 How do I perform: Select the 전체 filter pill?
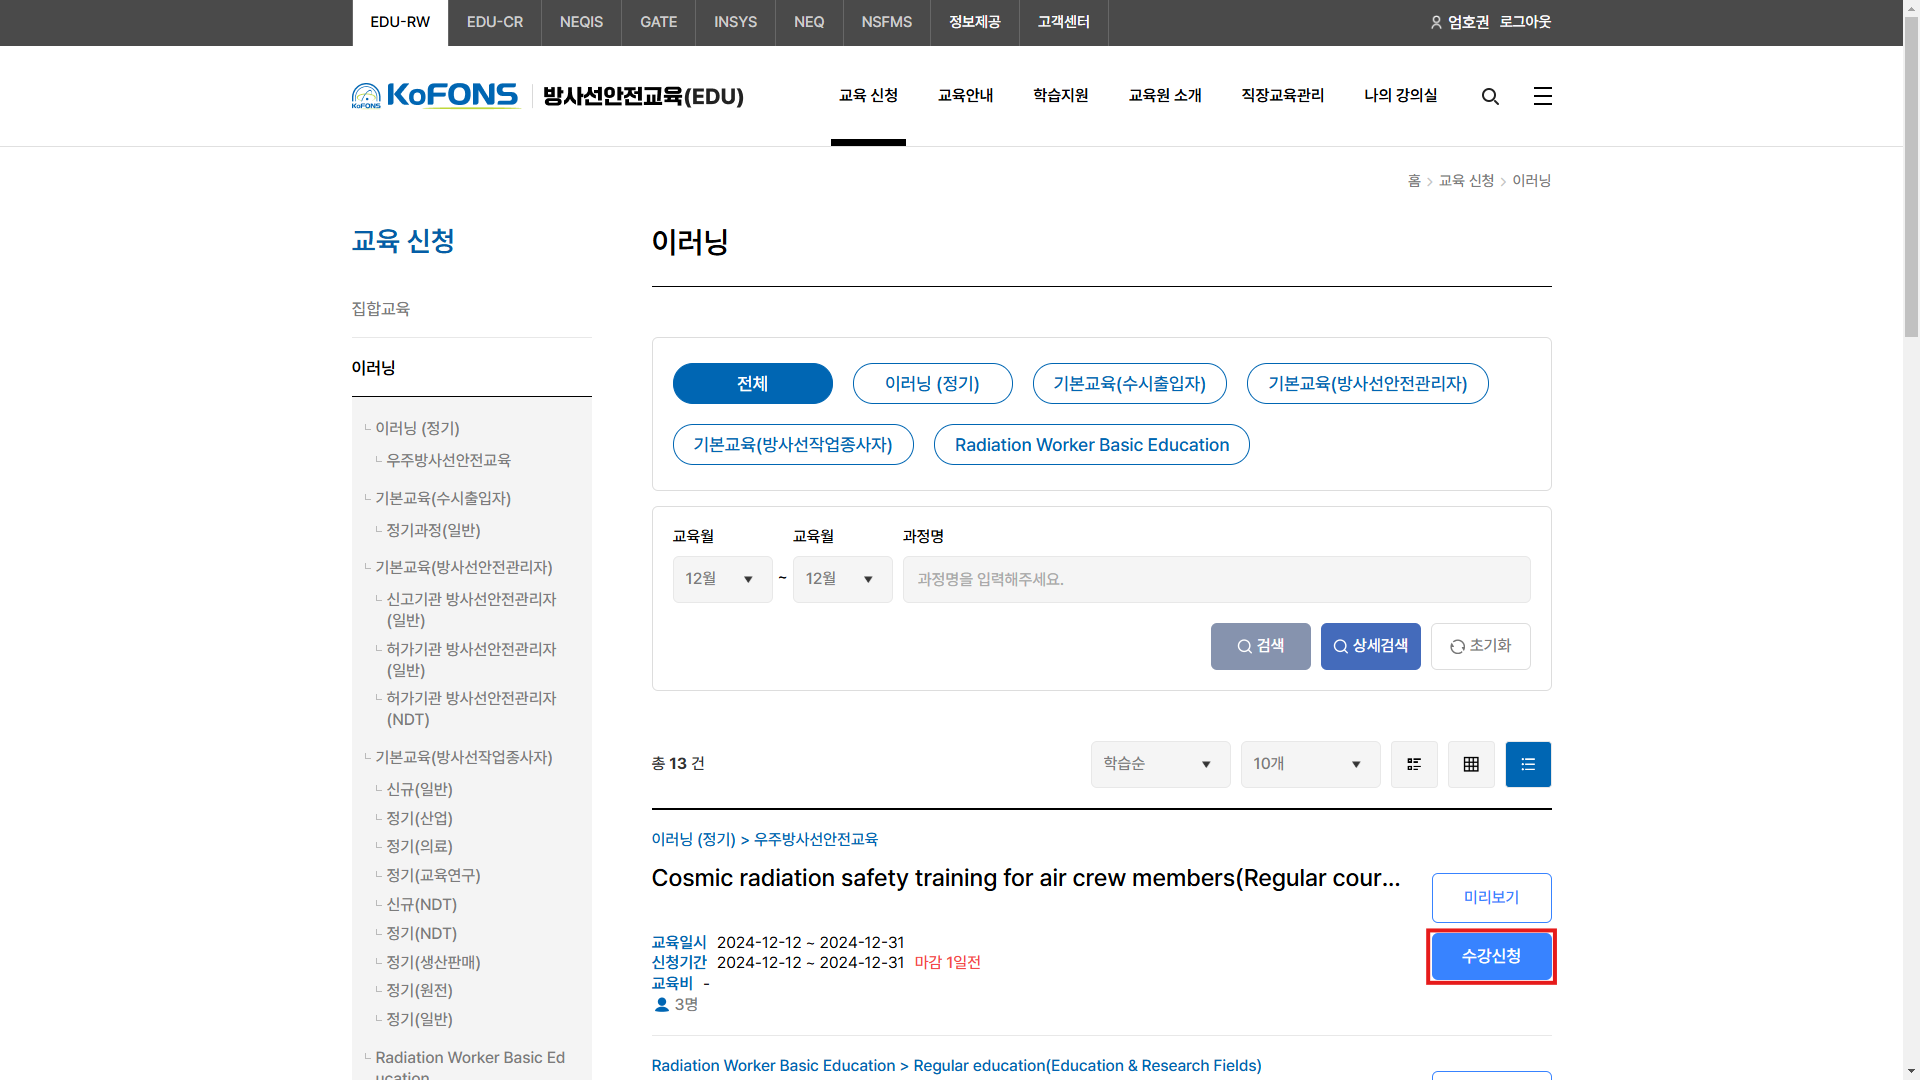752,384
